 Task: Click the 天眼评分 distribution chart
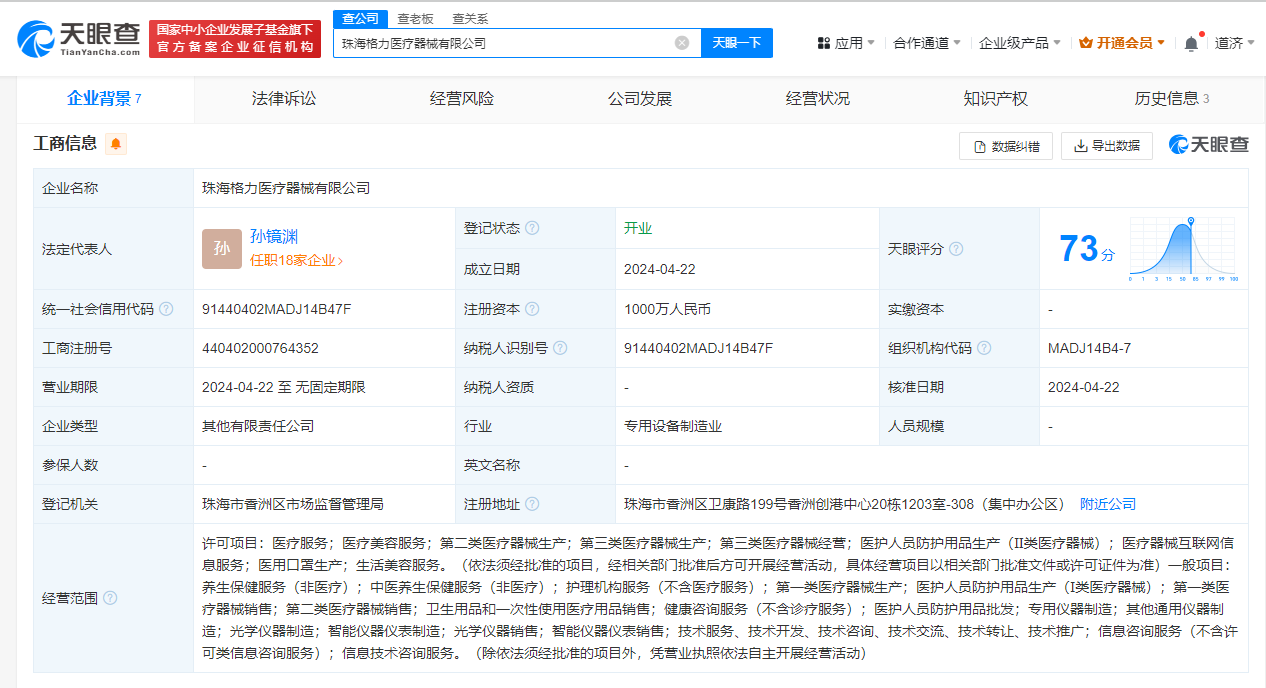pyautogui.click(x=1183, y=249)
